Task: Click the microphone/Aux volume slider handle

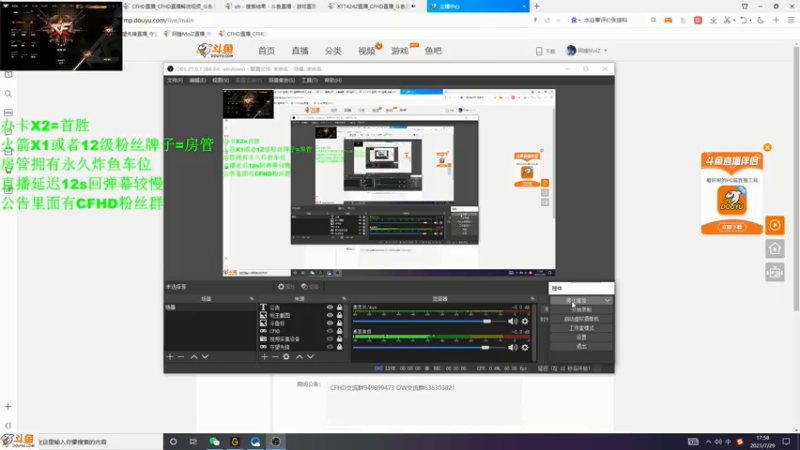Action: (487, 321)
